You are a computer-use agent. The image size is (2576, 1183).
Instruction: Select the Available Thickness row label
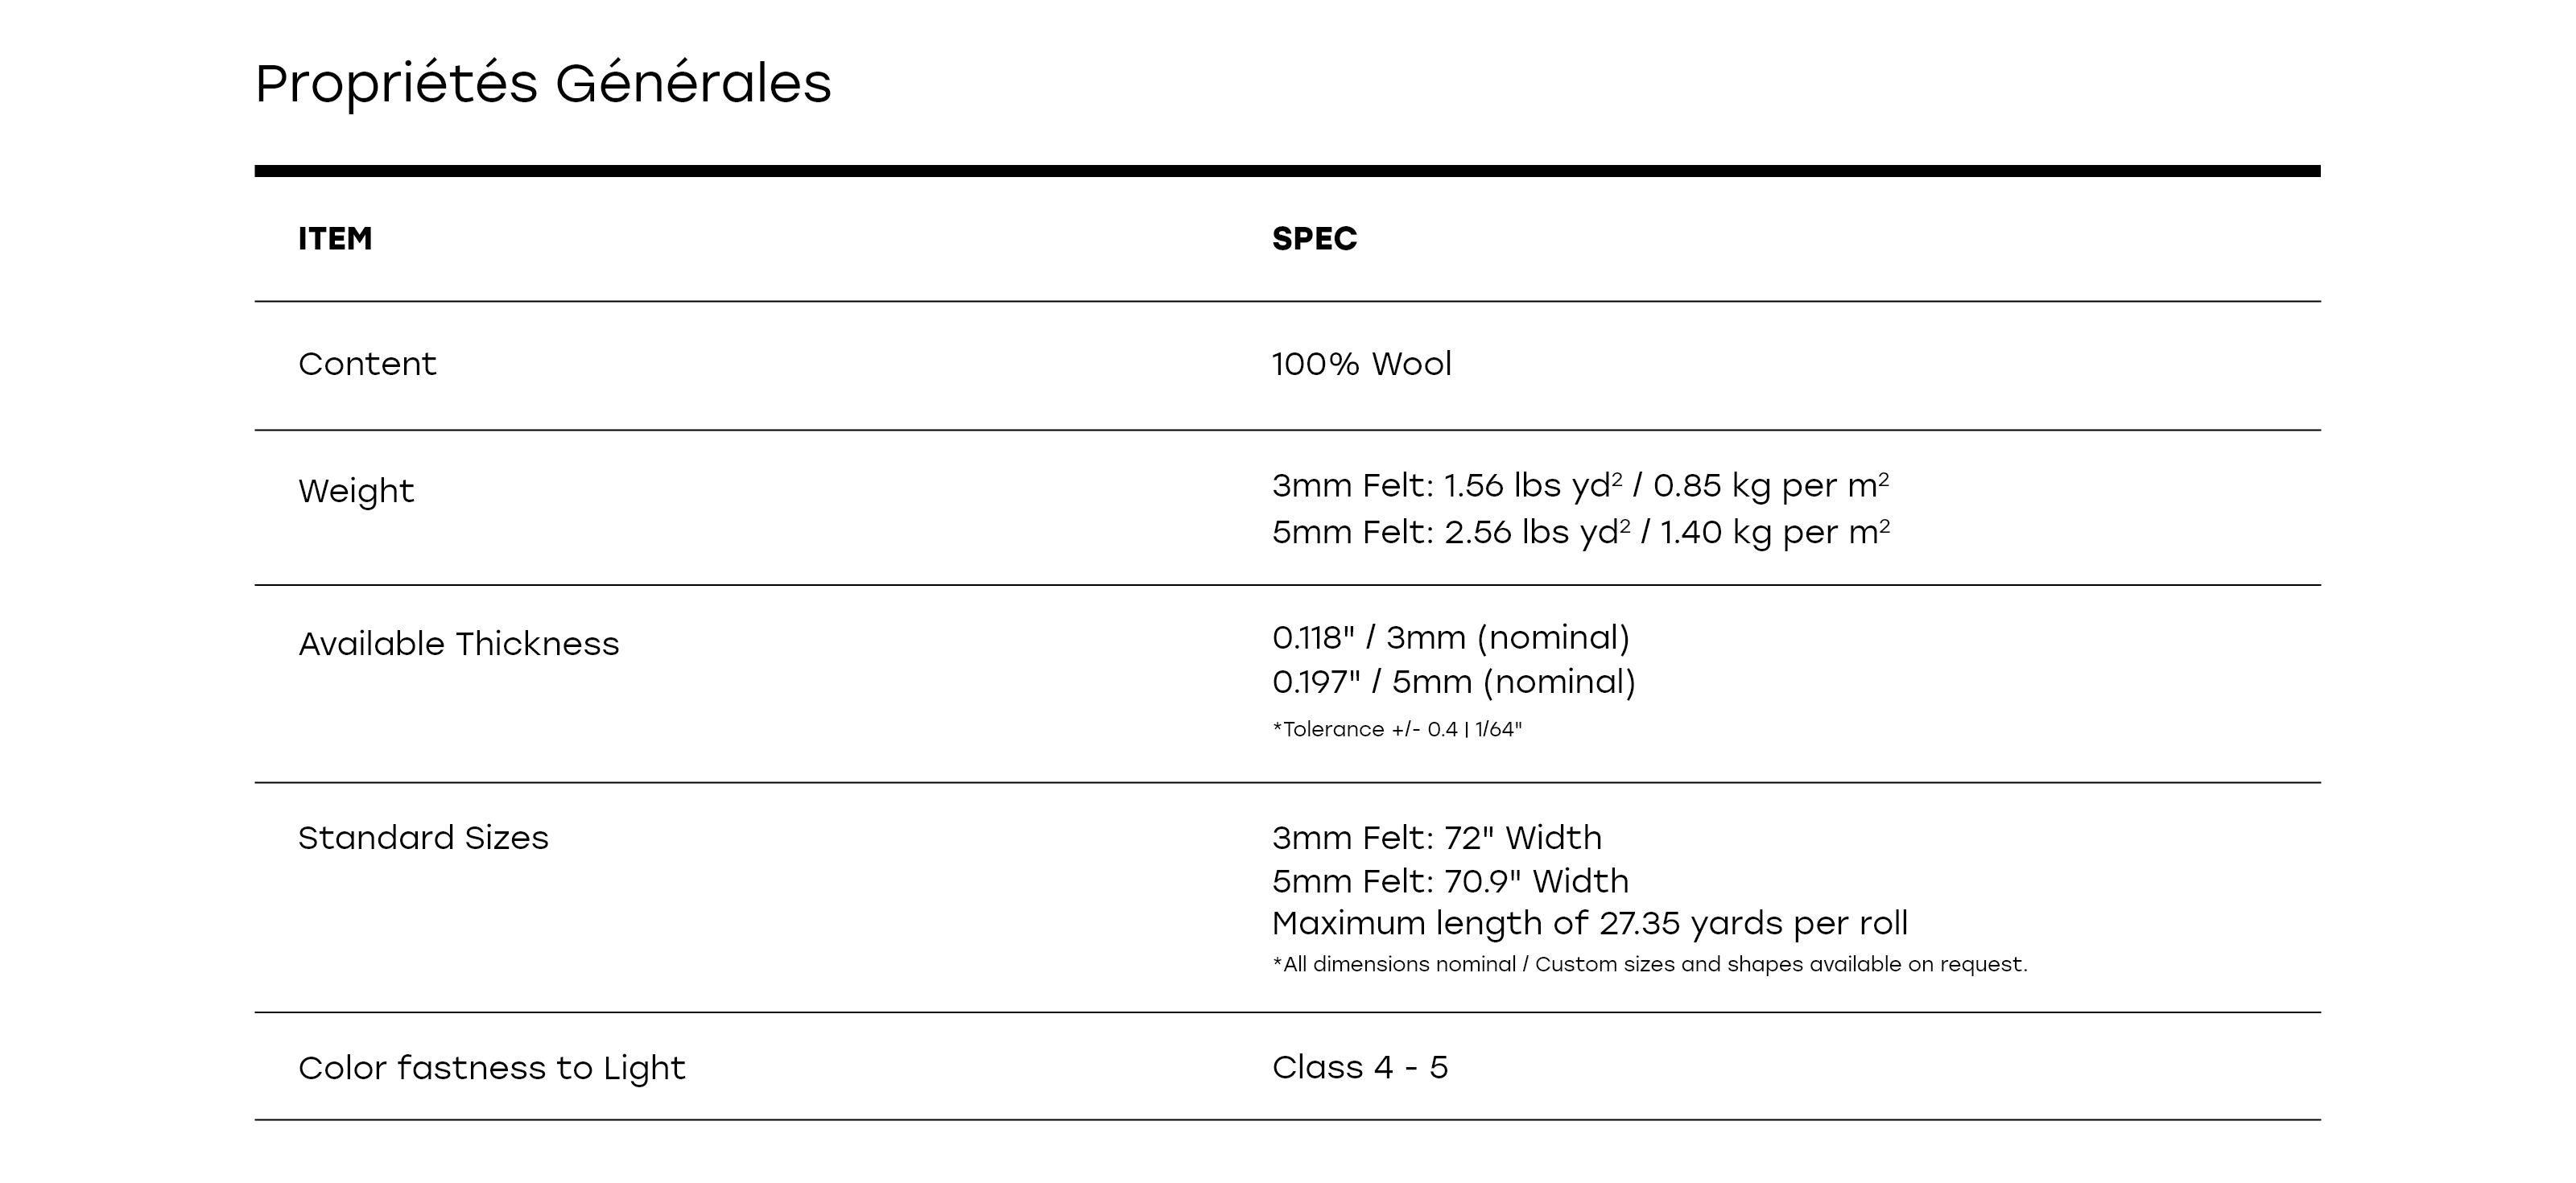[x=458, y=644]
